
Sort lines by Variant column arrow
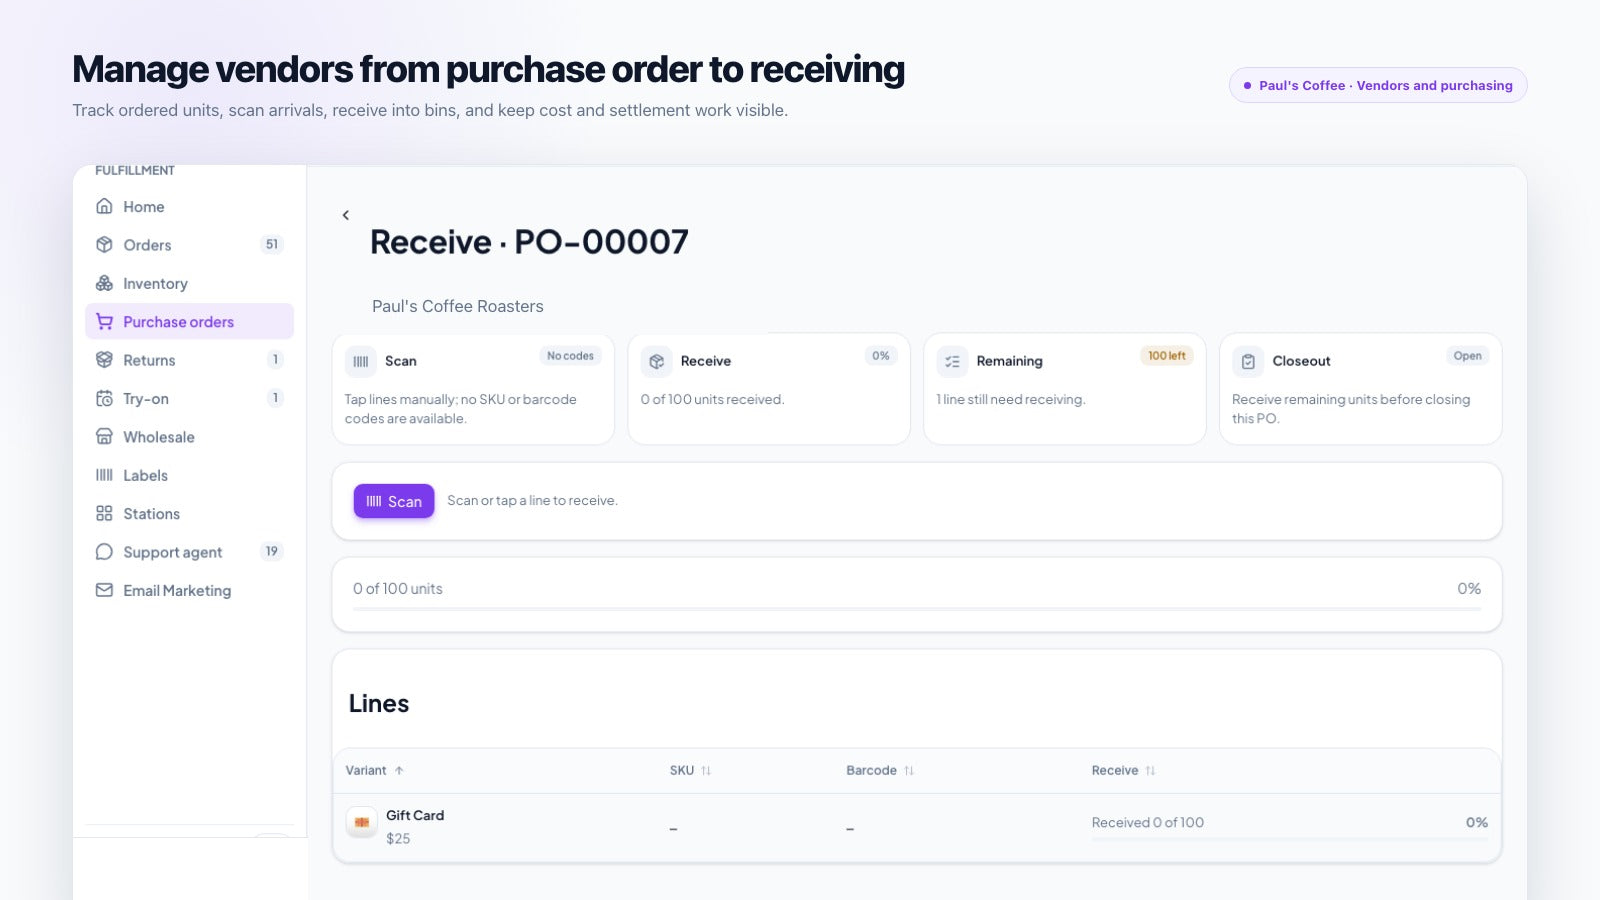point(399,771)
